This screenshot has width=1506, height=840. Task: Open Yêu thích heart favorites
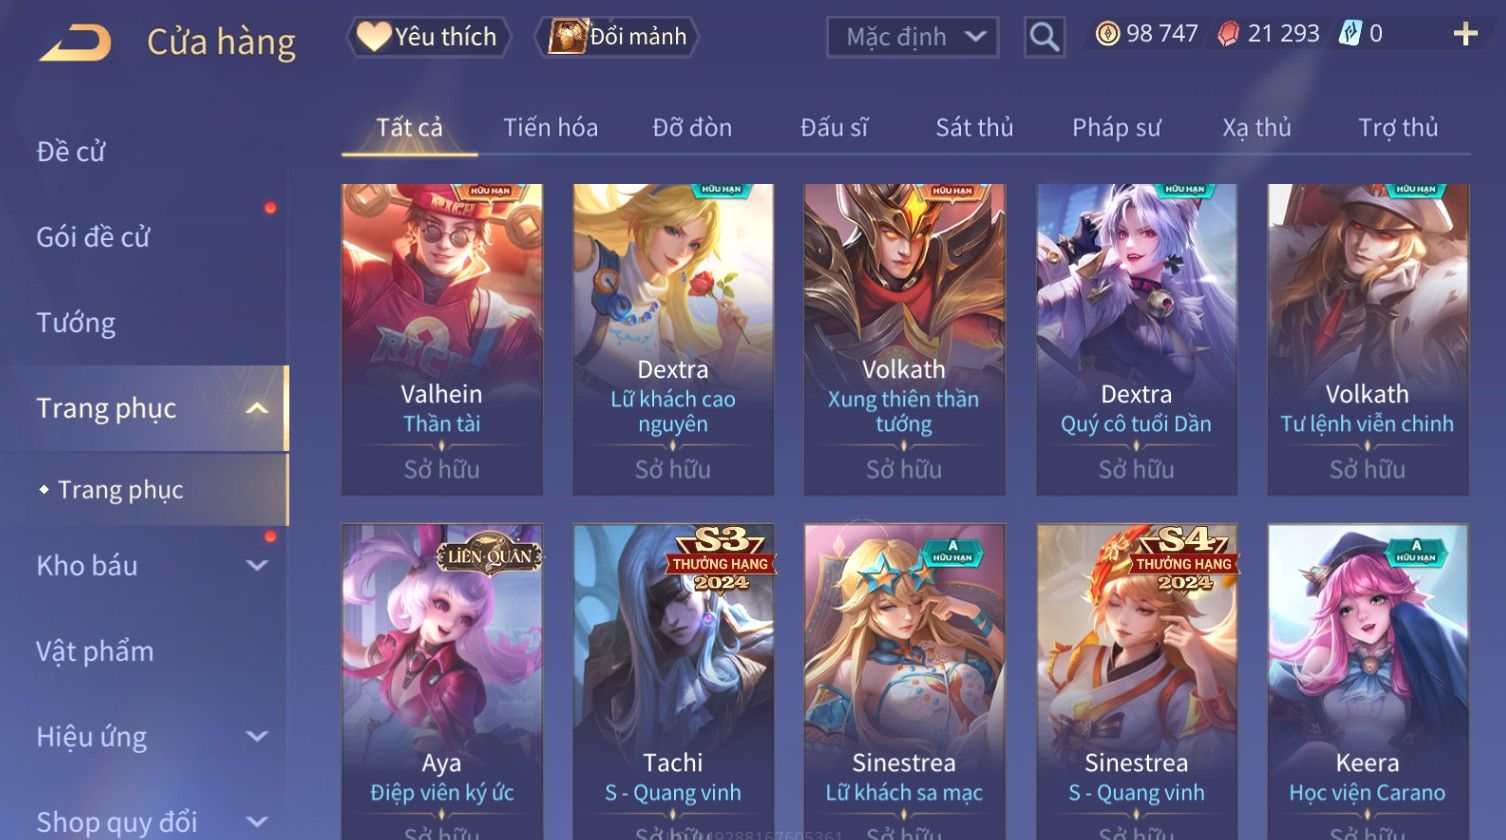tap(429, 37)
